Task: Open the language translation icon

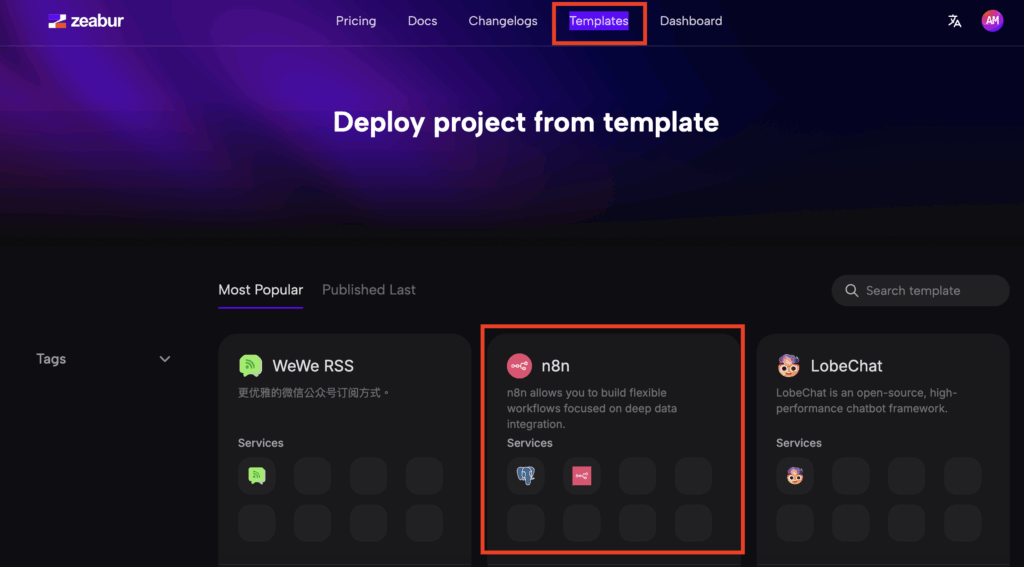Action: 955,21
